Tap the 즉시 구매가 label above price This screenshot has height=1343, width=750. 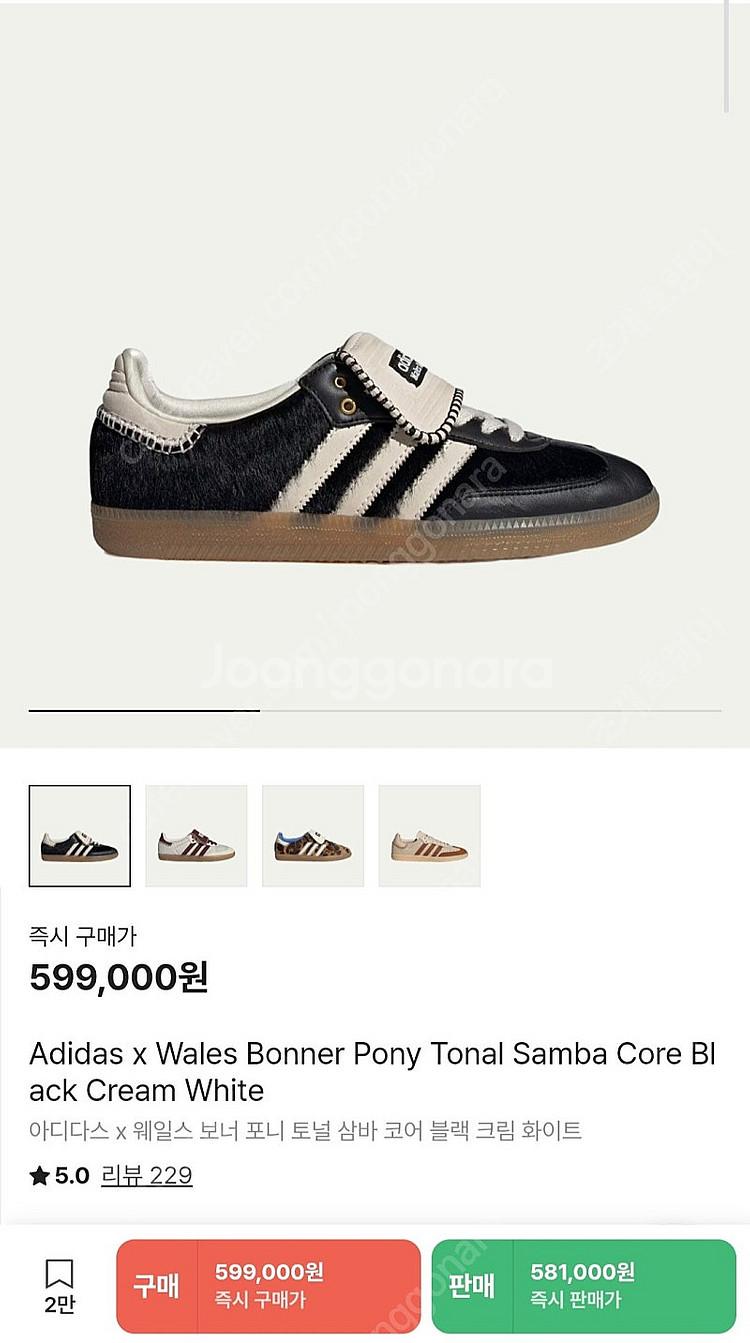click(83, 937)
